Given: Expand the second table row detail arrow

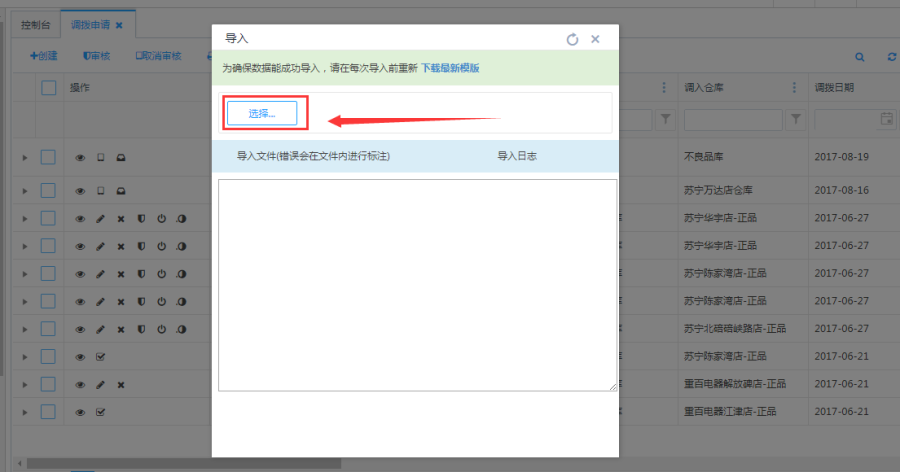Looking at the screenshot, I should [x=24, y=190].
